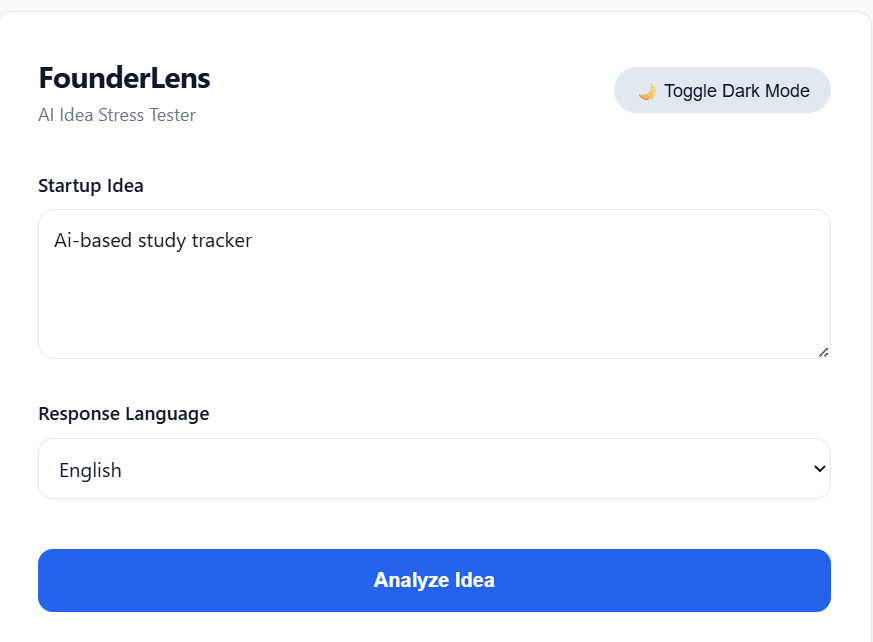Viewport: 873px width, 642px height.
Task: Click the word 'tracker' in the idea box
Action: (x=221, y=240)
